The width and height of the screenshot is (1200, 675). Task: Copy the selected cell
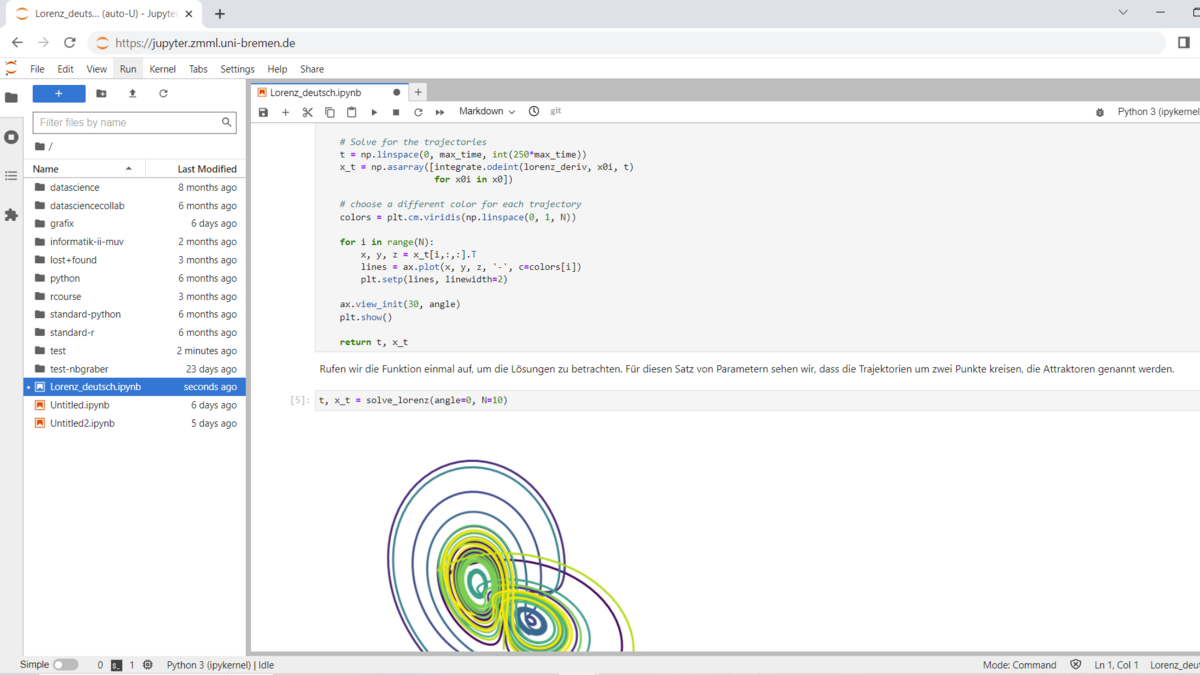coord(329,112)
